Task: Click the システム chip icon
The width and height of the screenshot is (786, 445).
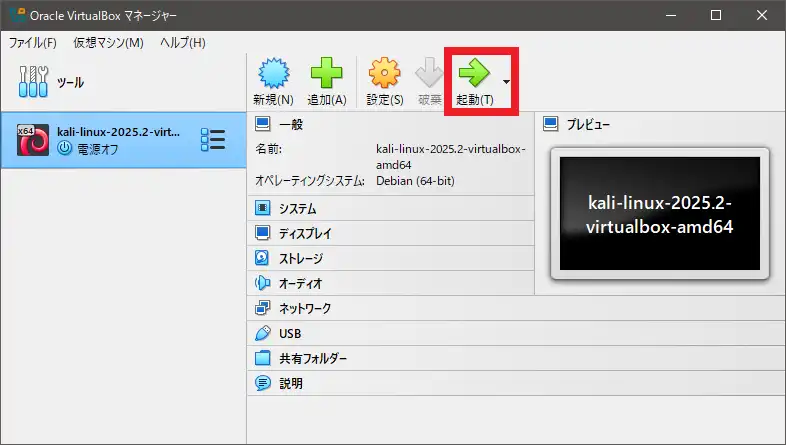Action: pos(263,208)
